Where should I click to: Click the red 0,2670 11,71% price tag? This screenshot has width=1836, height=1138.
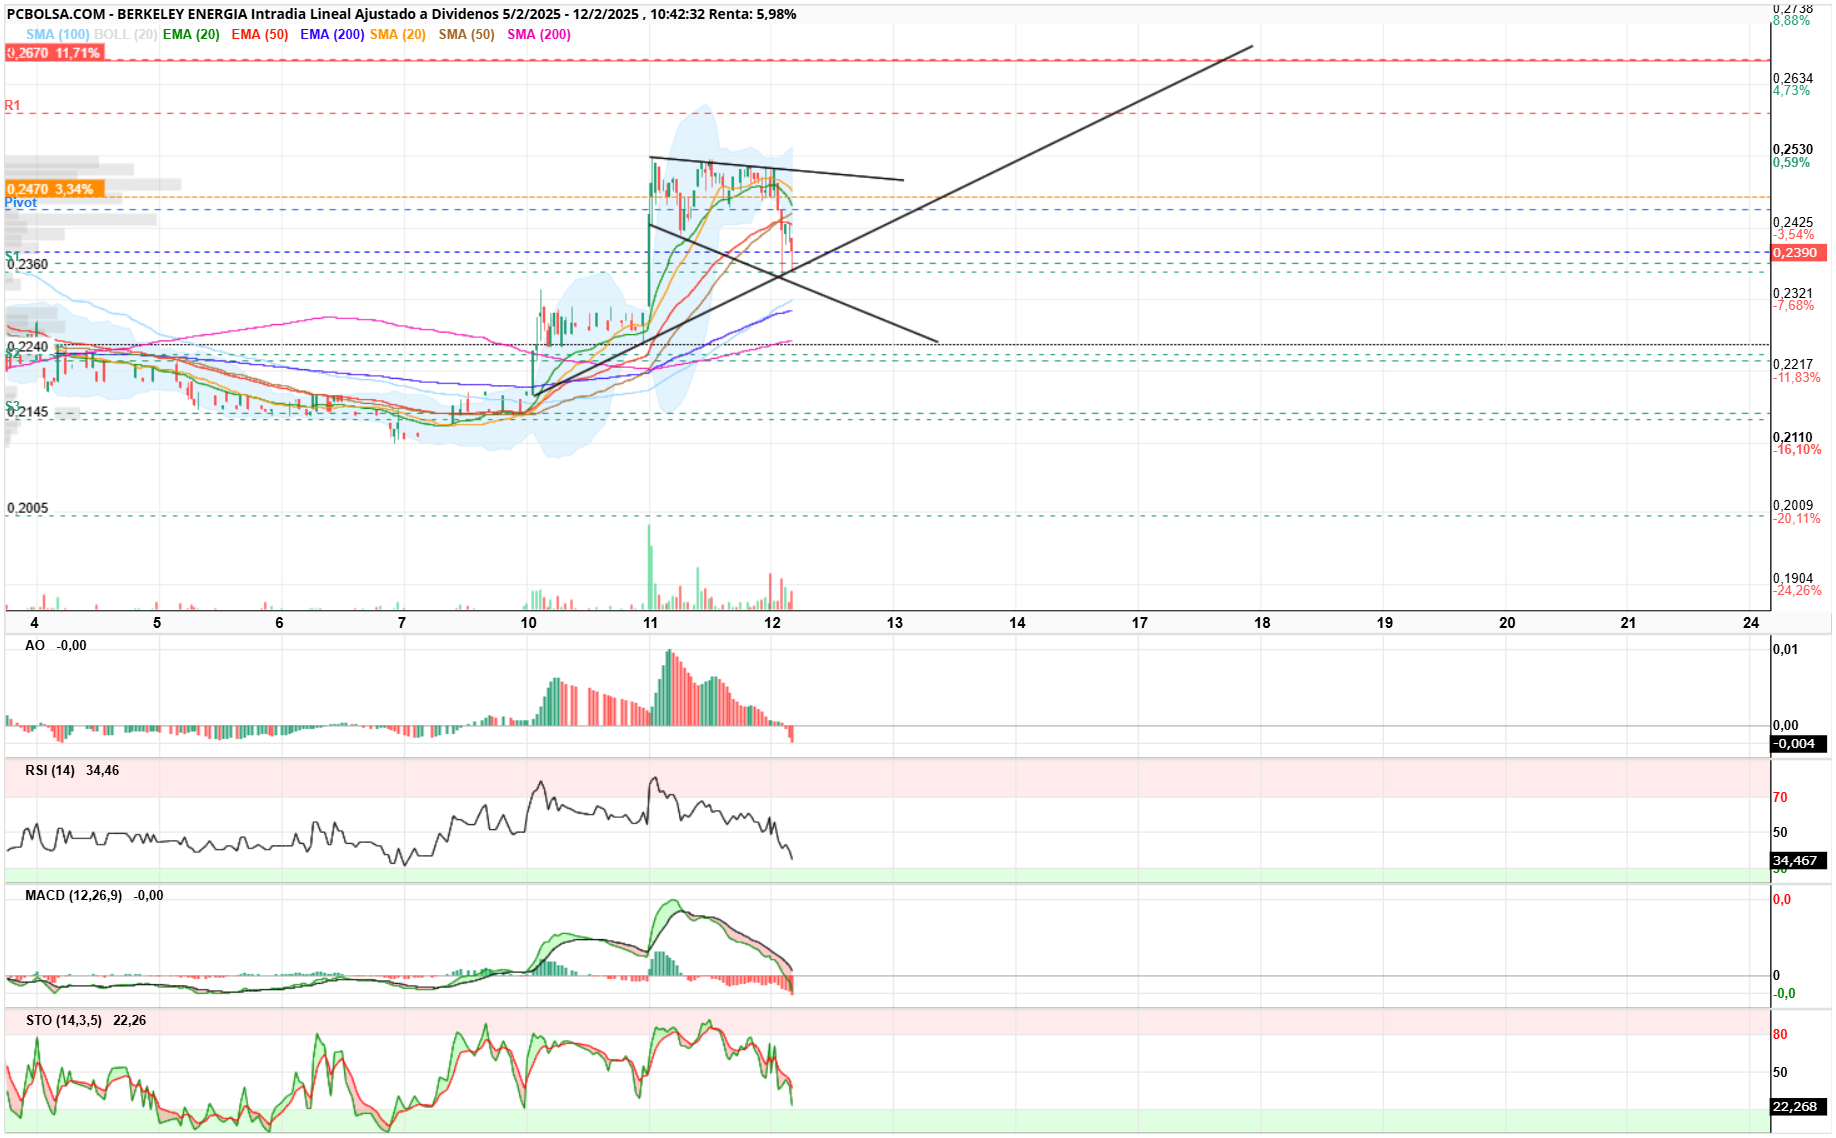54,53
